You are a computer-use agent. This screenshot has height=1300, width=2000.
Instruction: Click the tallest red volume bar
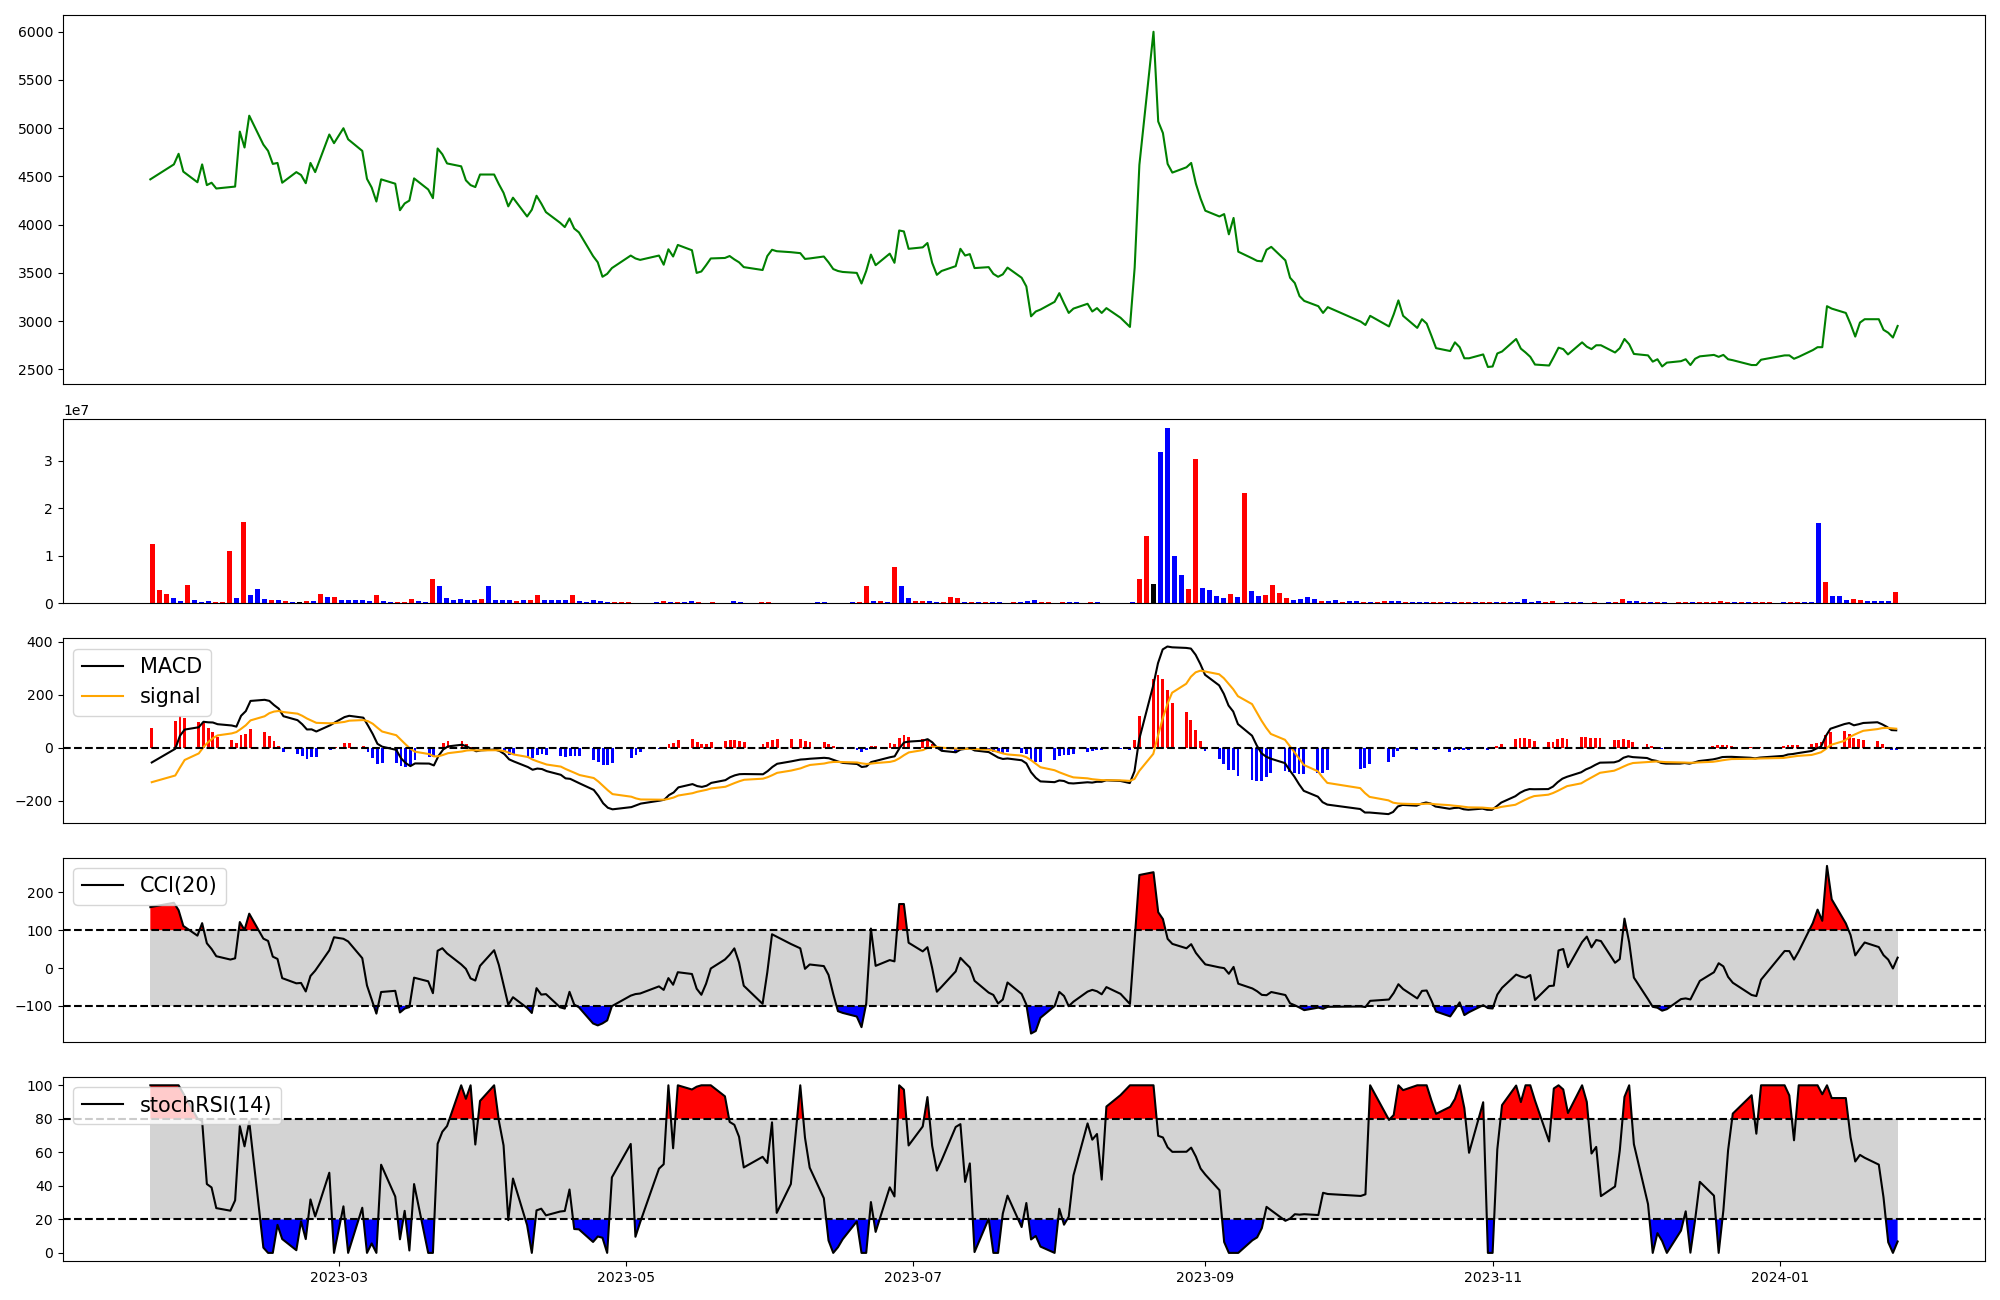1195,530
